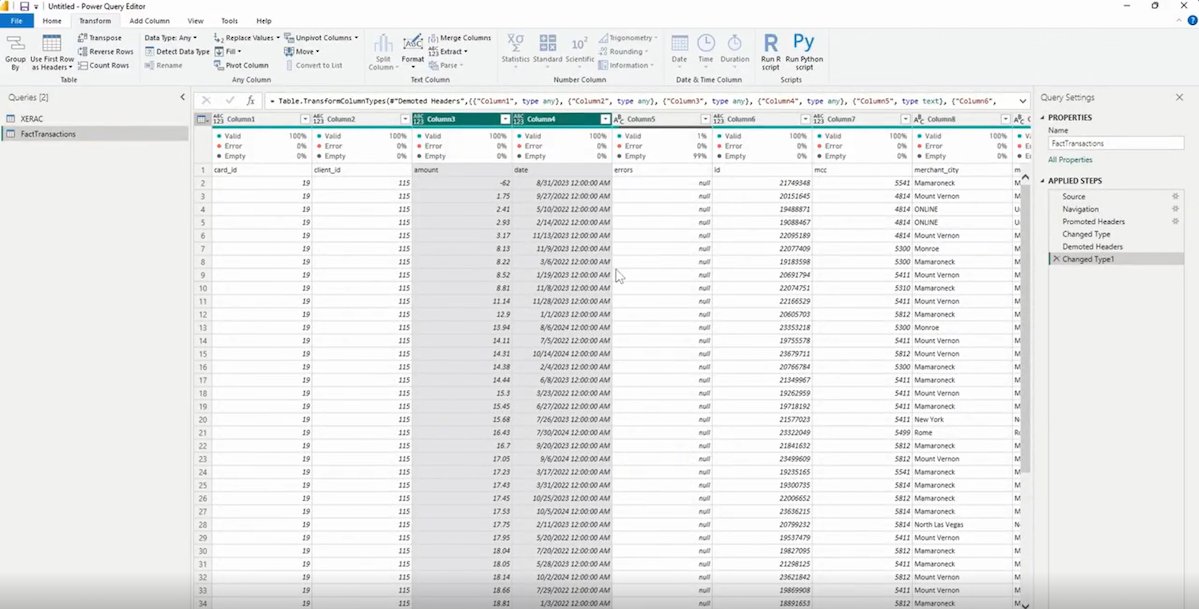1199x609 pixels.
Task: Click the query Name input field
Action: pyautogui.click(x=1116, y=143)
